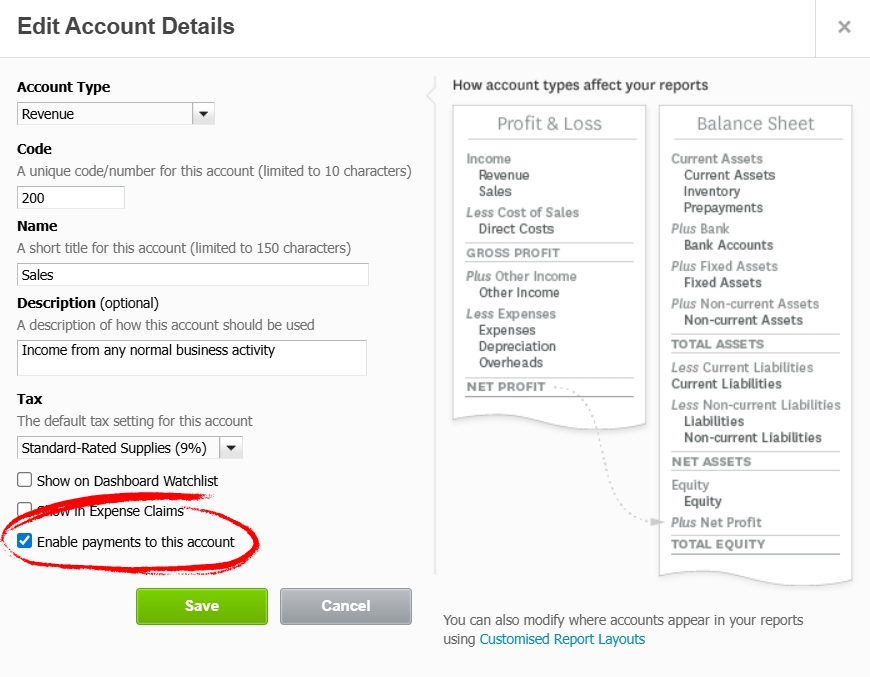Click into the Code input field
This screenshot has height=677, width=870.
coord(71,198)
